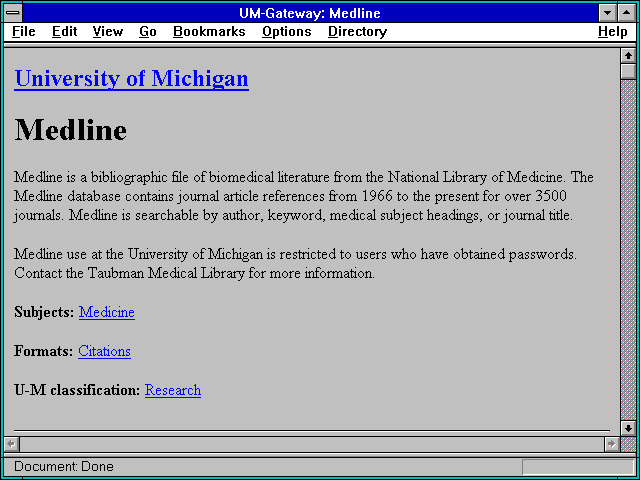This screenshot has width=640, height=480.
Task: Click the 'Subjects:' label
Action: point(44,312)
